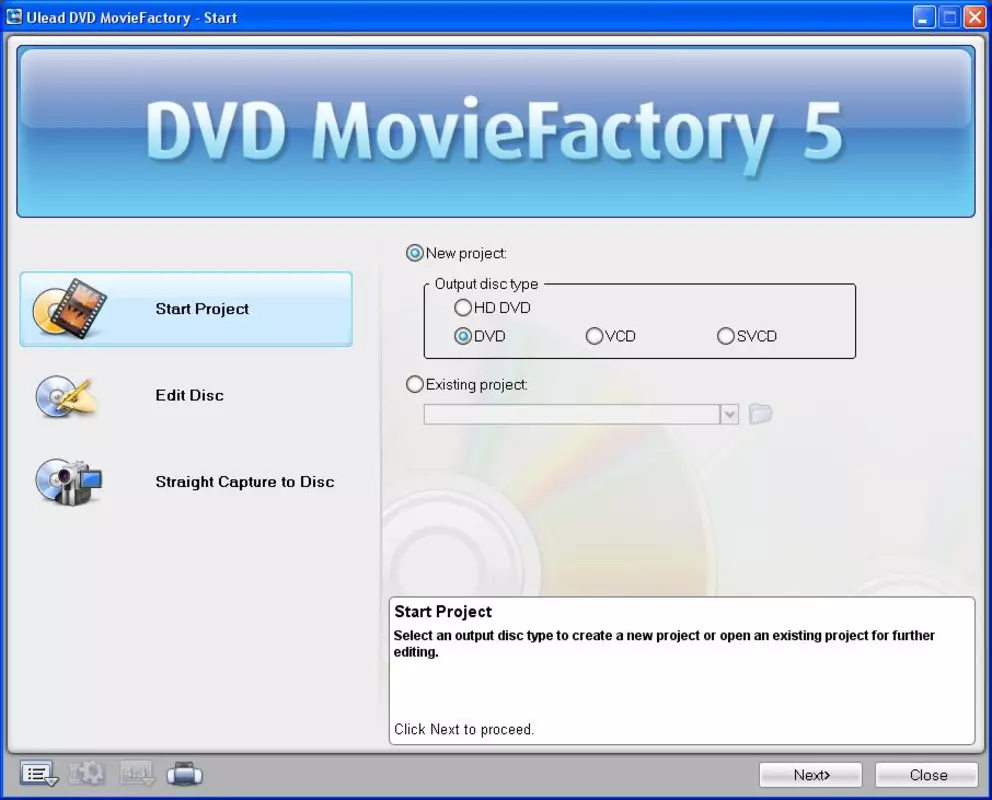Select the Existing project radio button
Viewport: 992px width, 800px height.
click(x=414, y=385)
